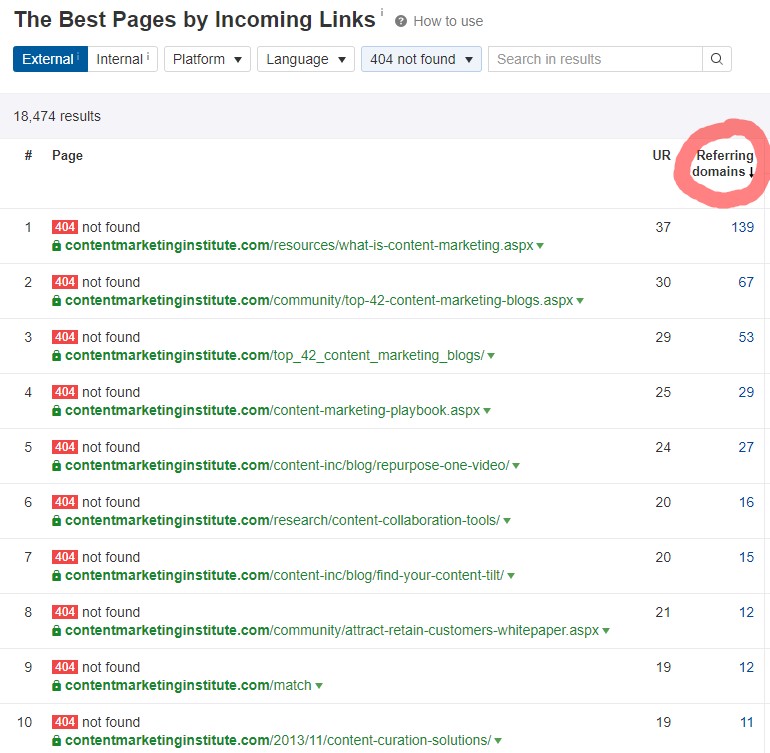The width and height of the screenshot is (770, 753).
Task: Click referring domains count 16
Action: click(x=746, y=502)
